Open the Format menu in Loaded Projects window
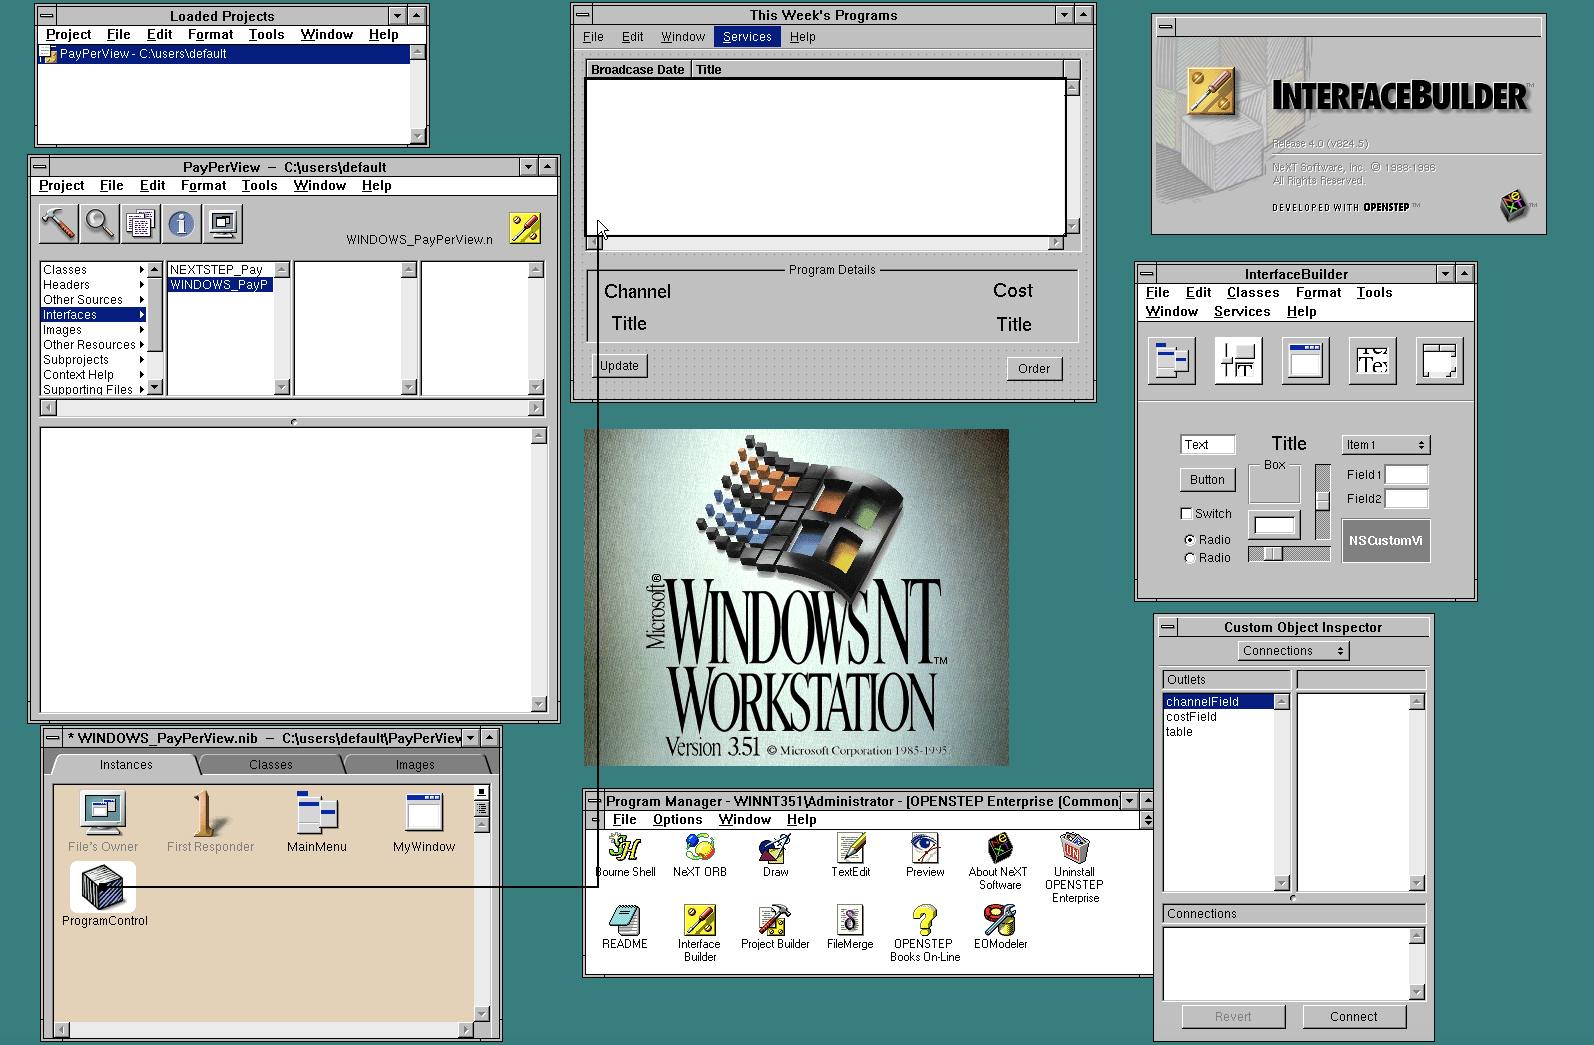Screen dimensions: 1594x1045 pyautogui.click(x=211, y=35)
